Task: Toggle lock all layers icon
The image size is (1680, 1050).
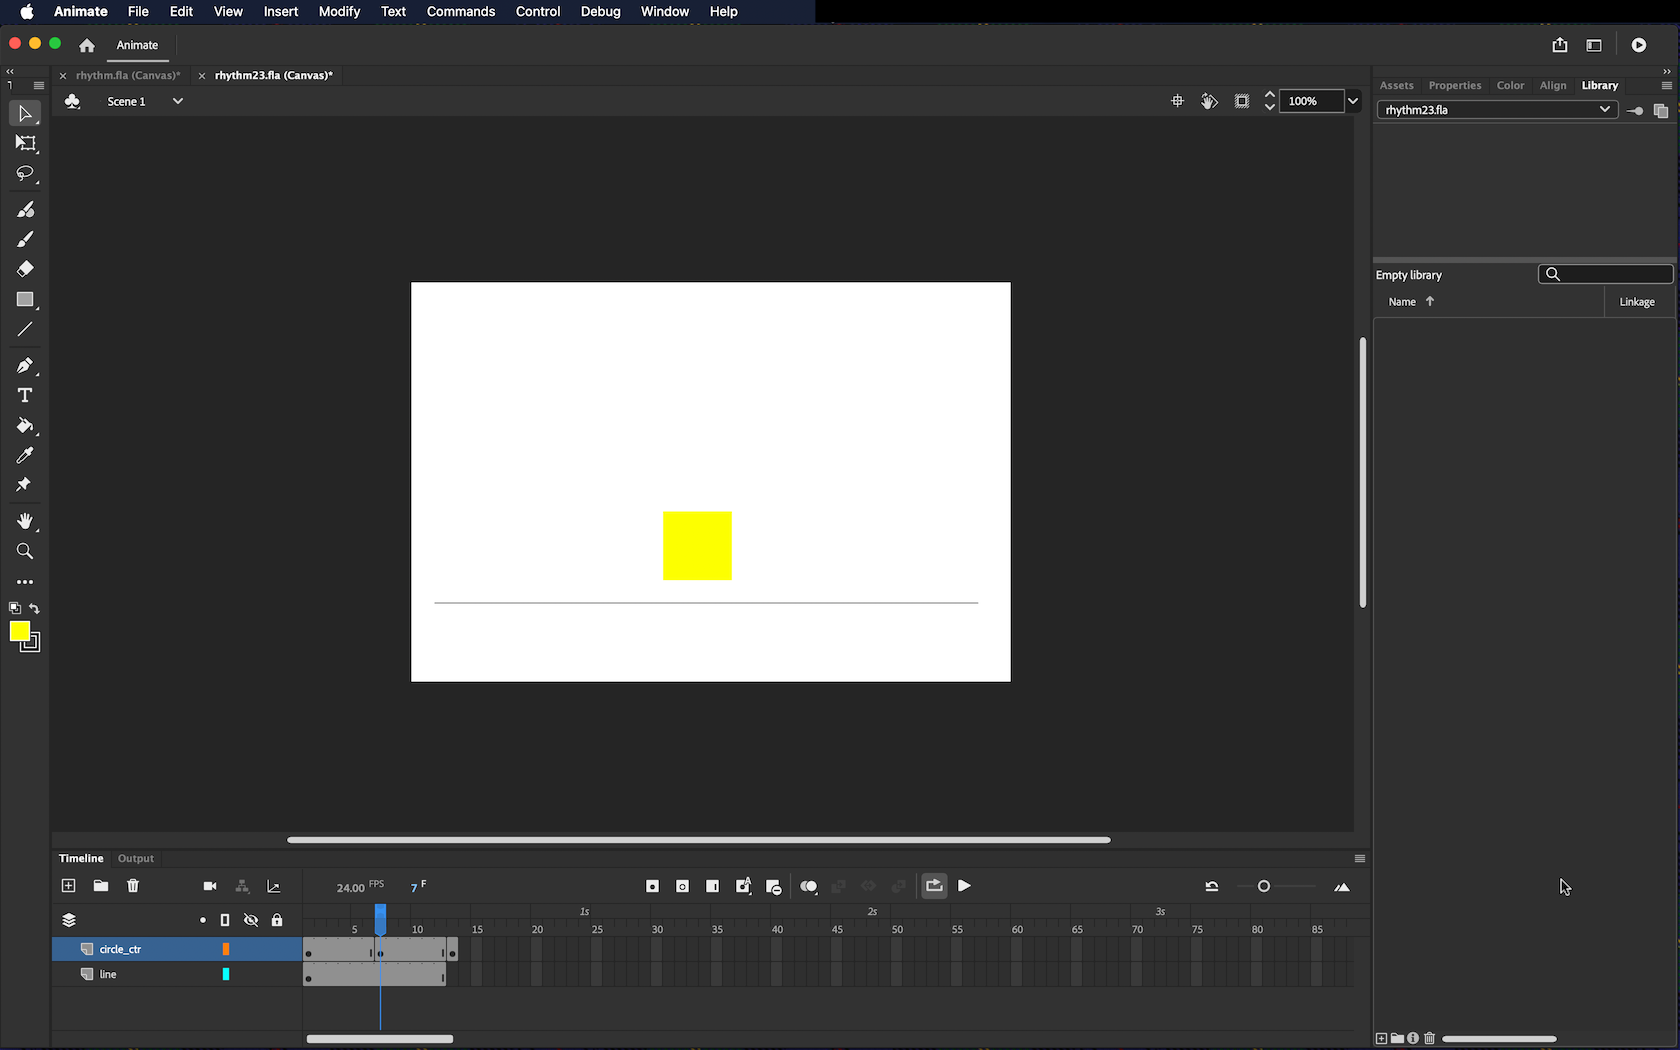Action: 277,920
